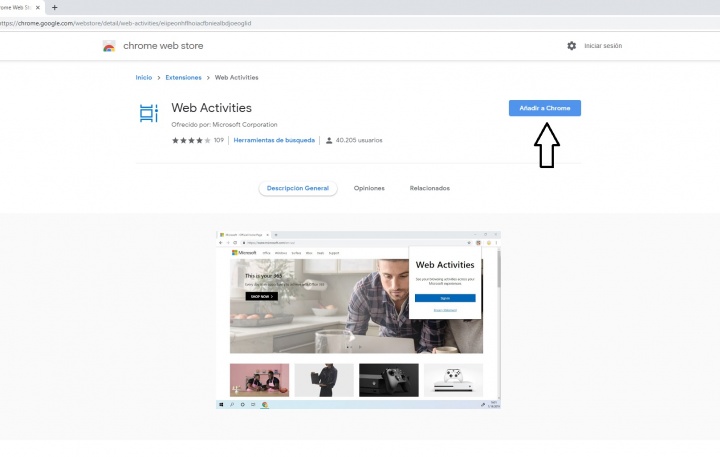Viewport: 720px width, 457px height.
Task: Click 'Ofrecido por: Microsoft Corporation' text
Action: (x=224, y=124)
